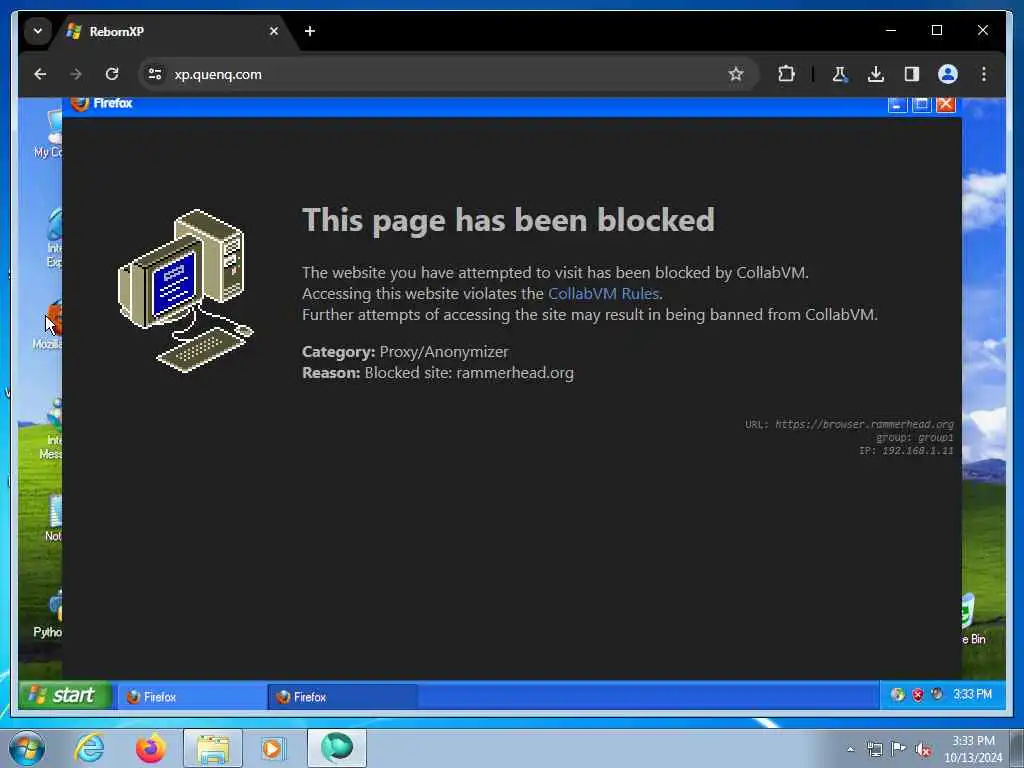Screen dimensions: 1024x768
Task: Select the RebornXP browser tab
Action: 173,31
